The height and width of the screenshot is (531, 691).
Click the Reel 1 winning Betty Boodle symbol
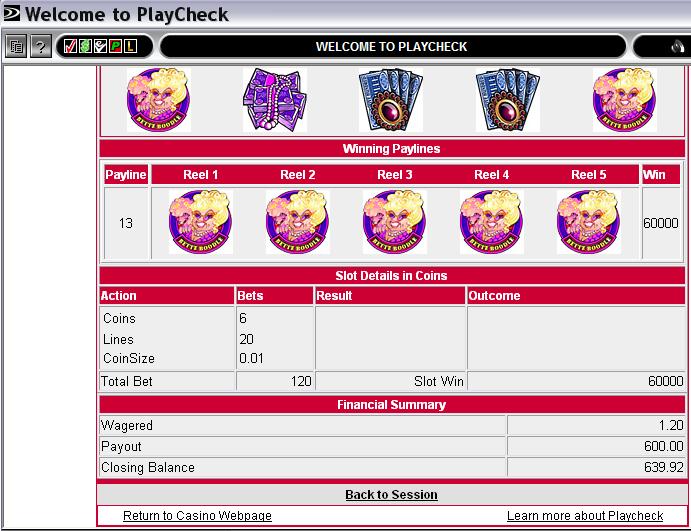(201, 222)
